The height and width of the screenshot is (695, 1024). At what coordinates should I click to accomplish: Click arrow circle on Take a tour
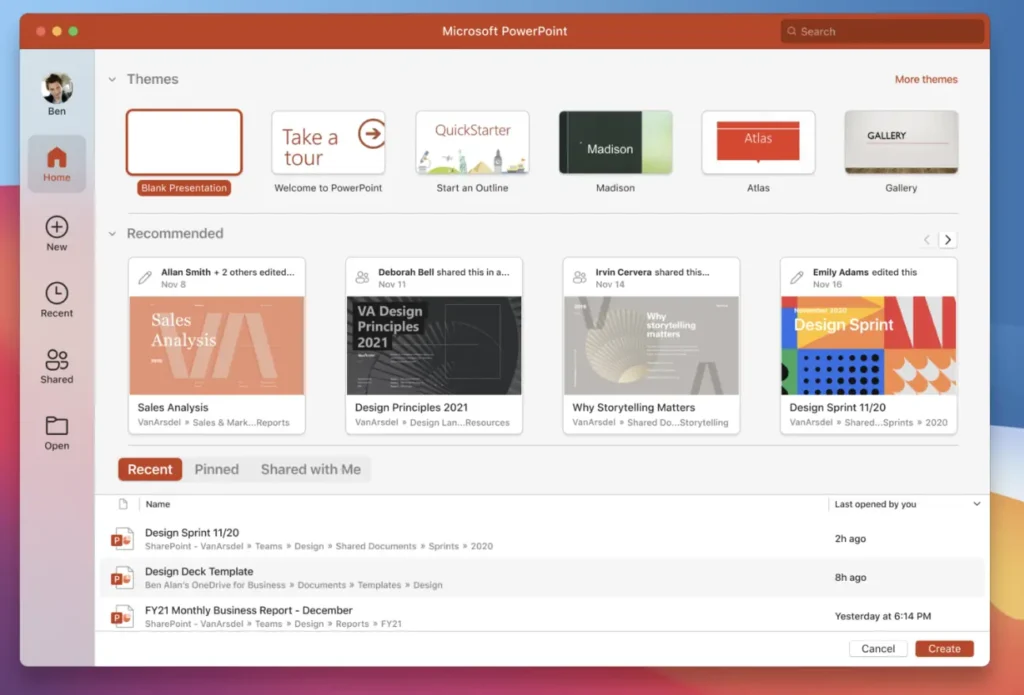point(372,133)
